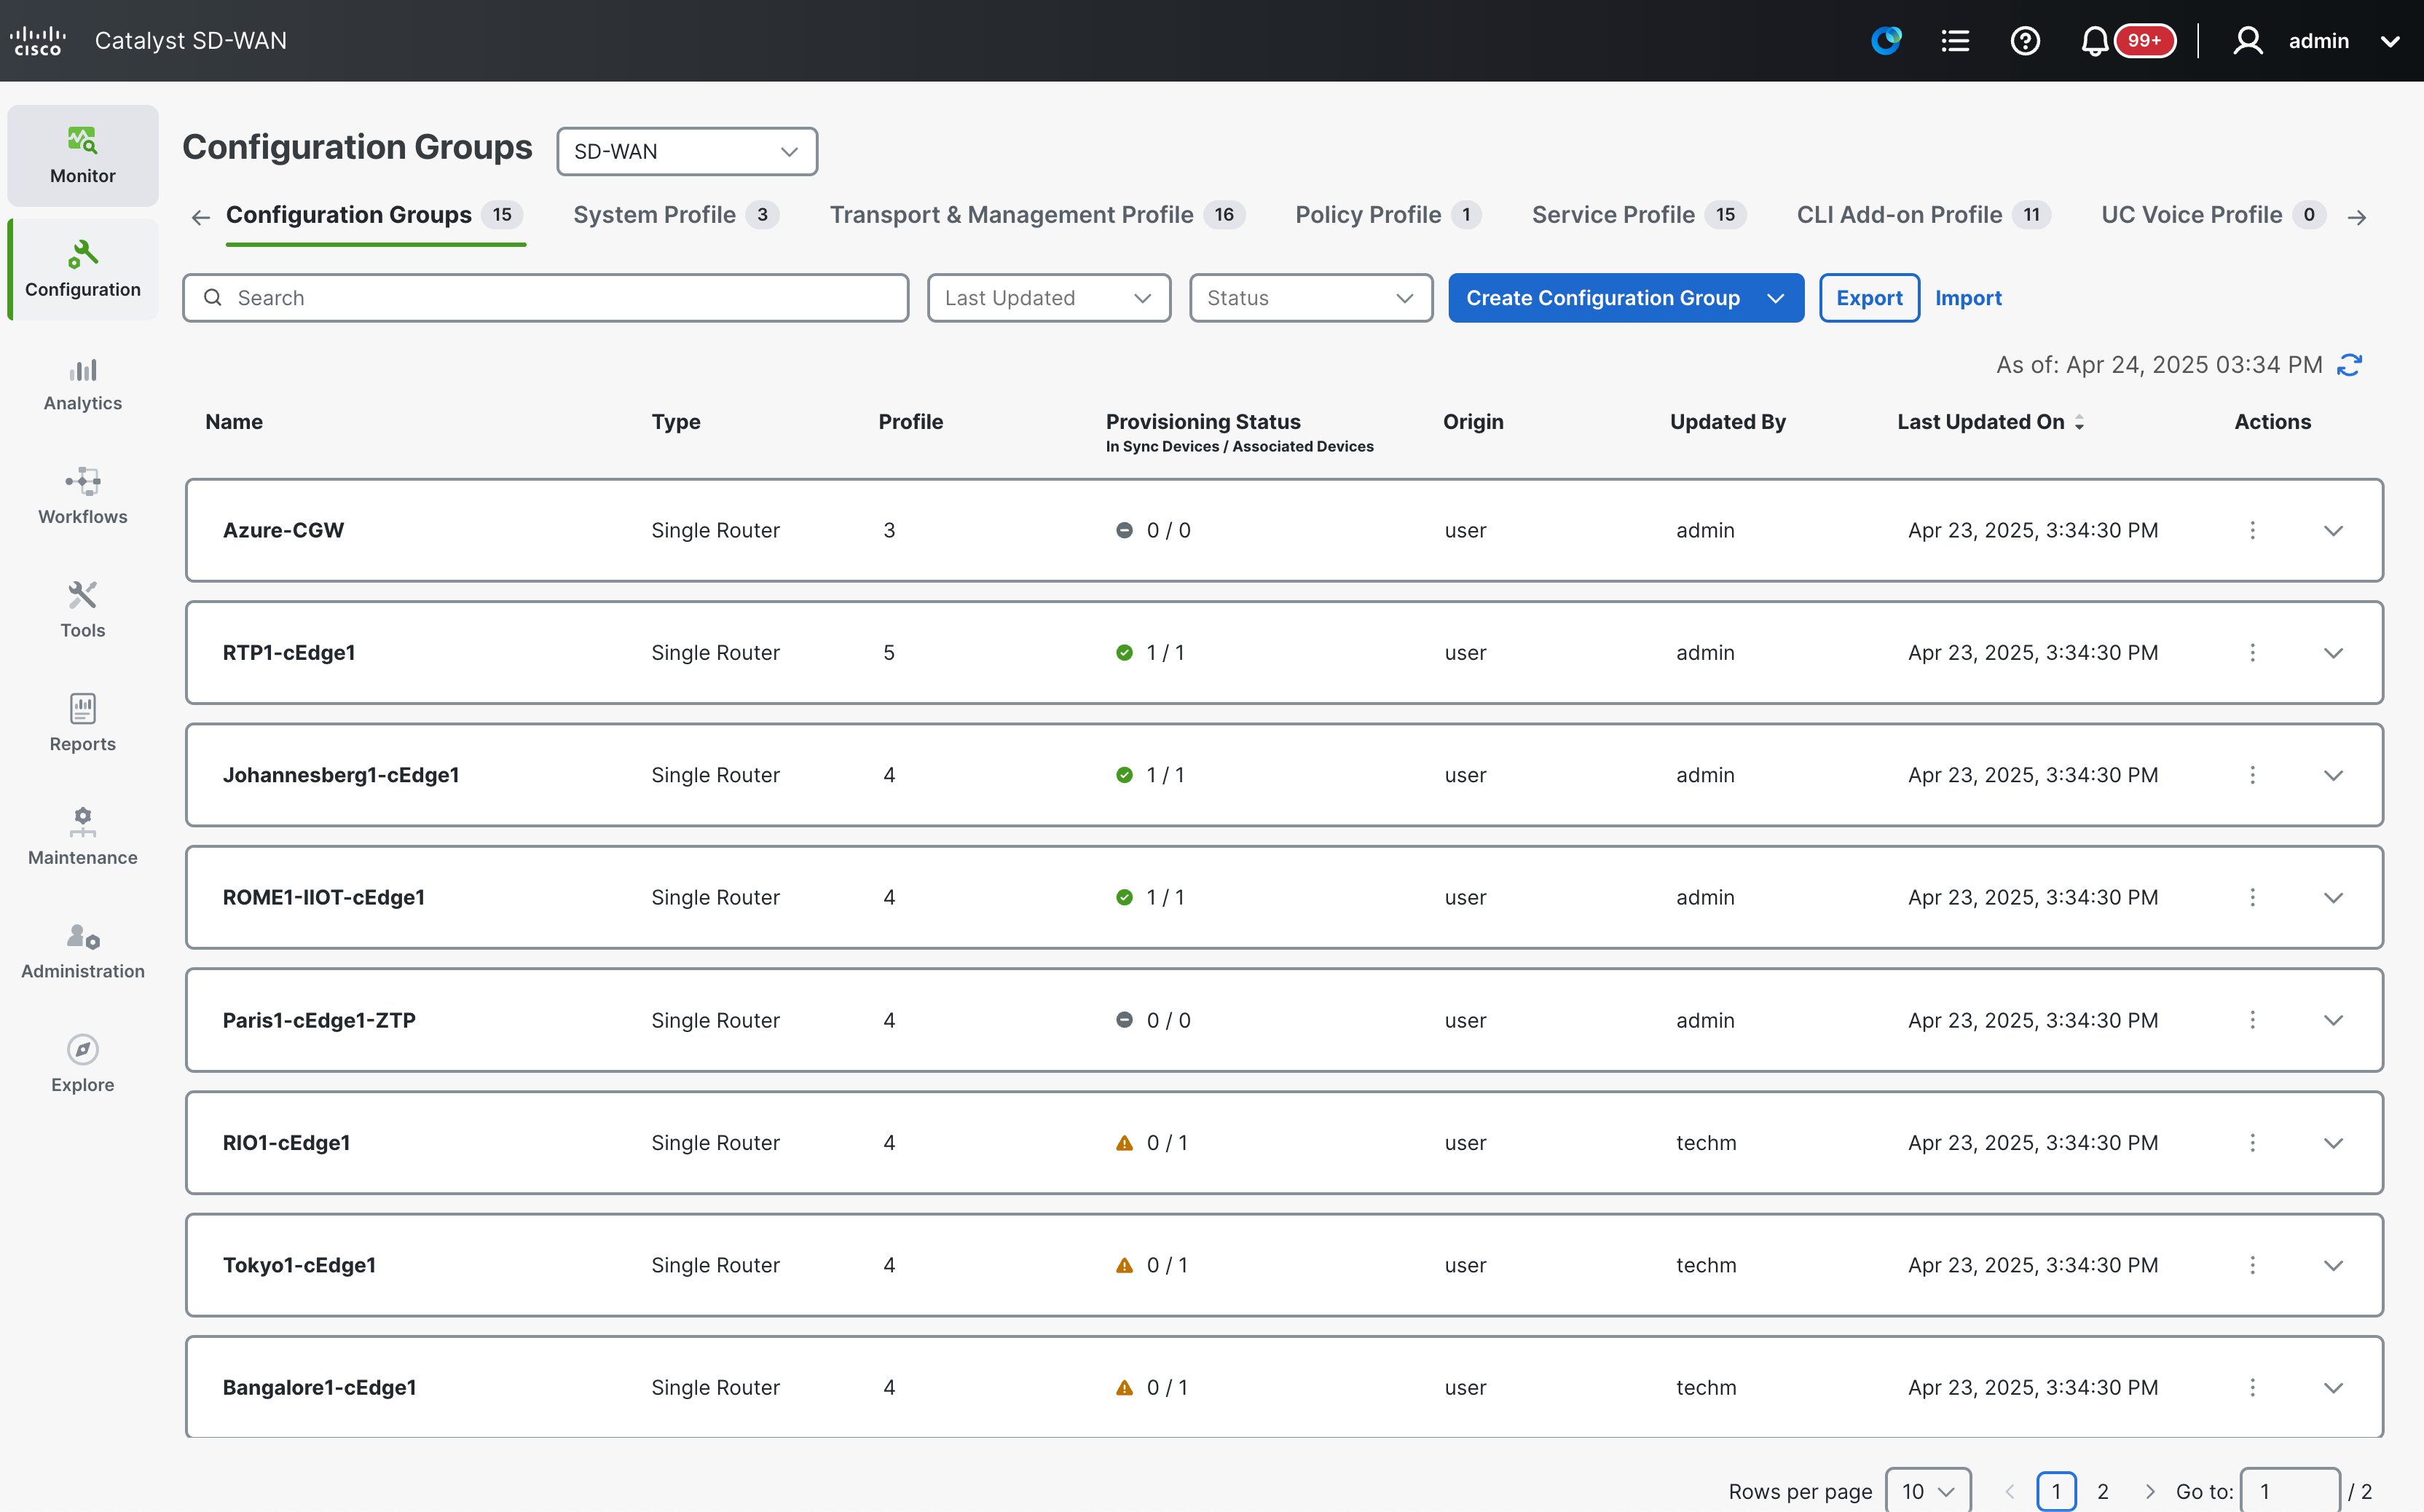Open the Configuration section in the sidebar
The image size is (2424, 1512).
click(x=83, y=270)
